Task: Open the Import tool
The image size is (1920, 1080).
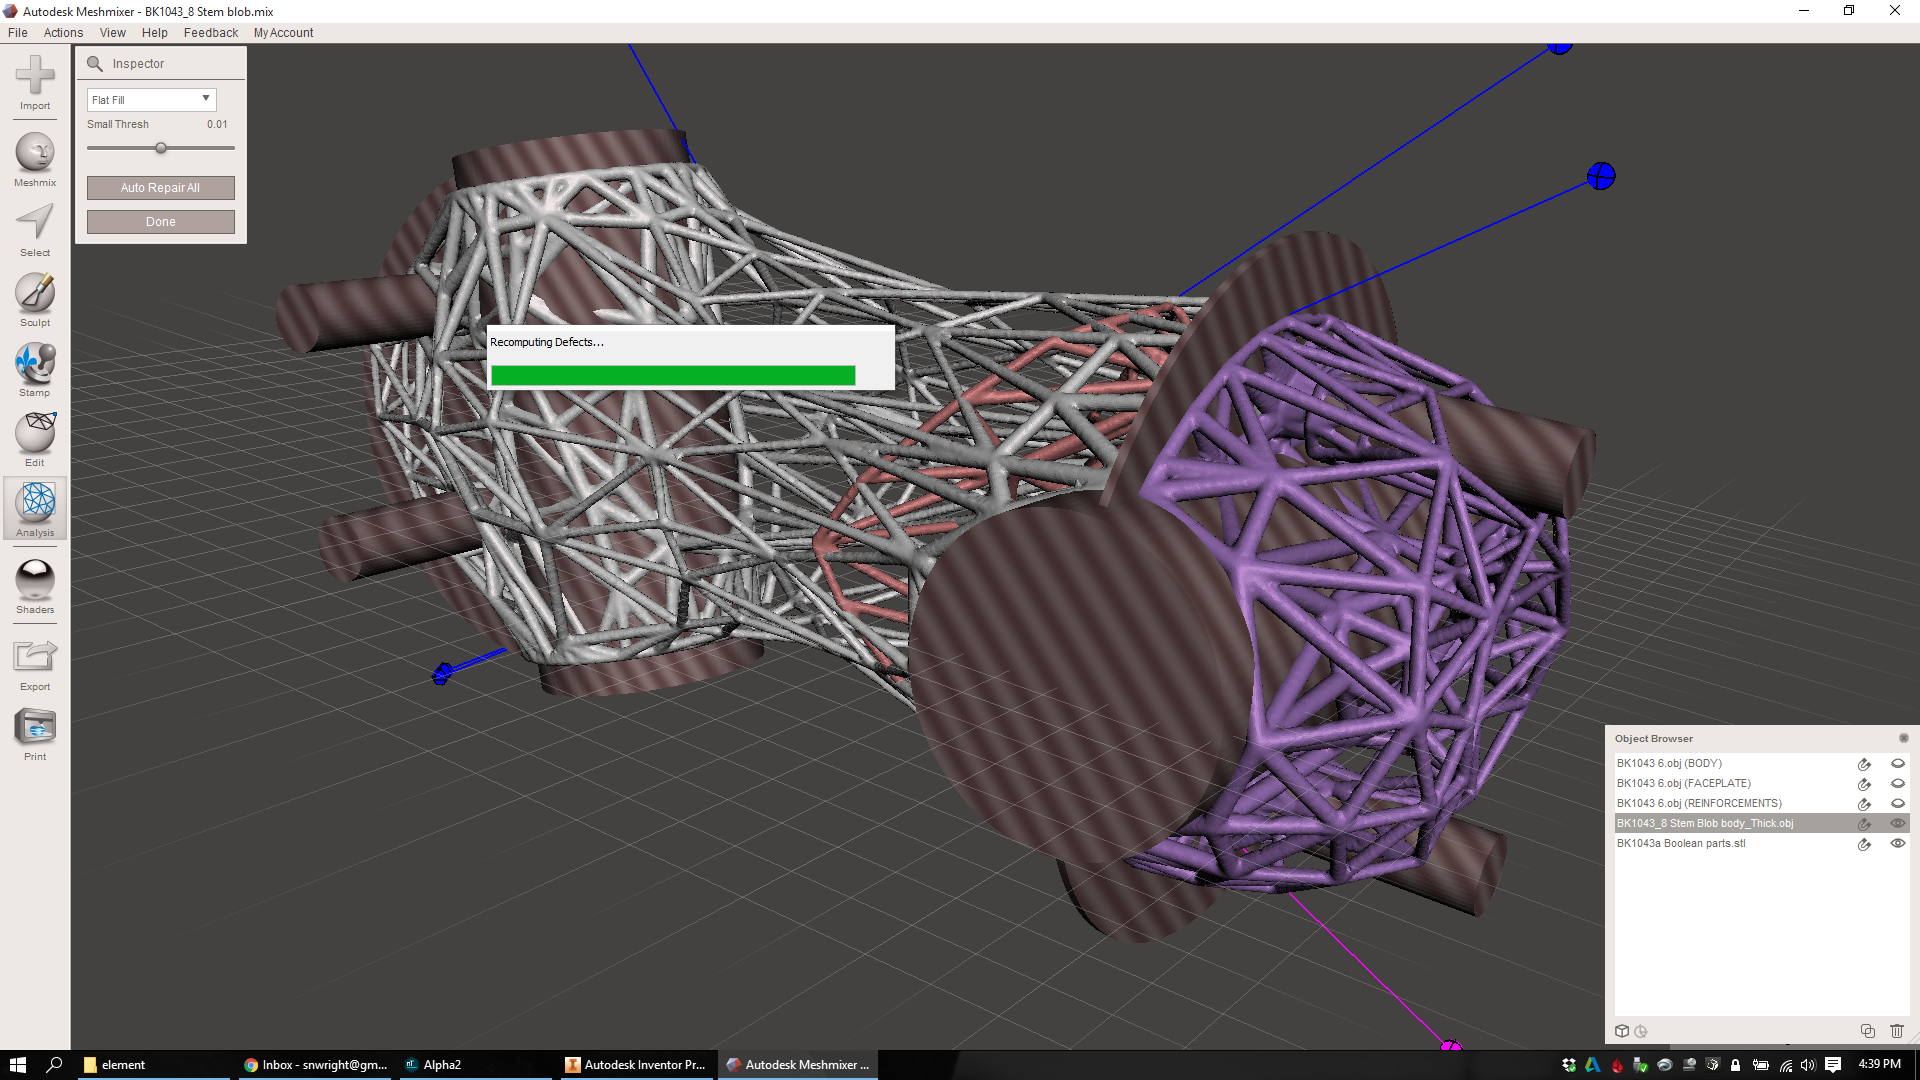Action: (35, 76)
